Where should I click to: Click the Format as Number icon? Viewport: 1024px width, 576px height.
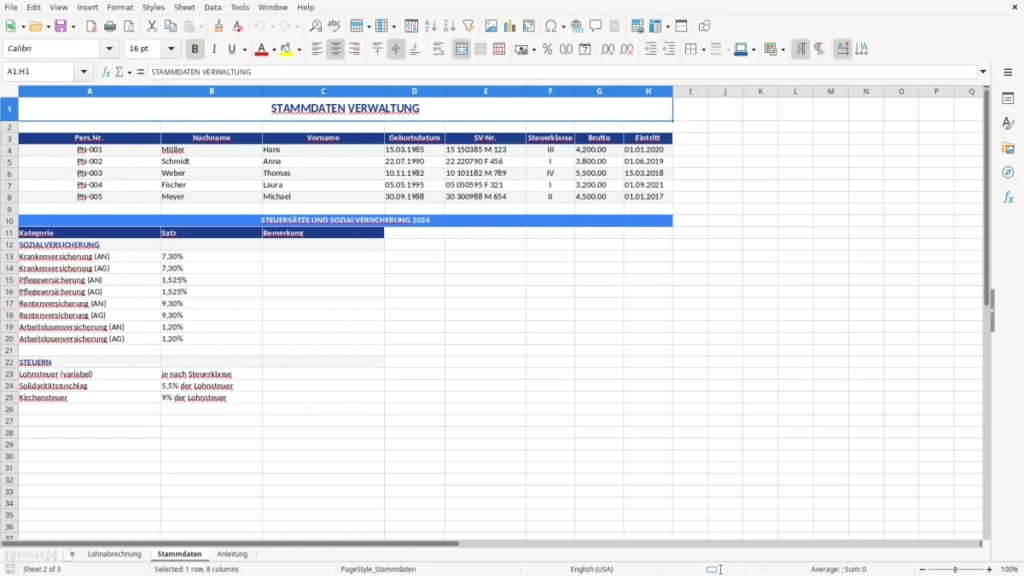tap(566, 49)
